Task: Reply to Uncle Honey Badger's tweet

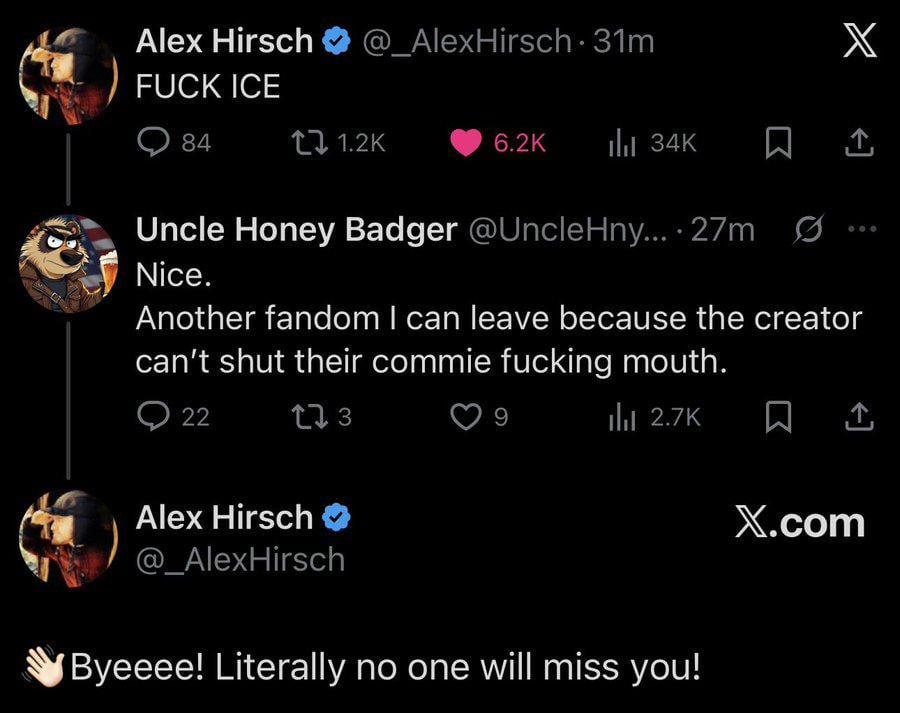Action: (x=152, y=416)
